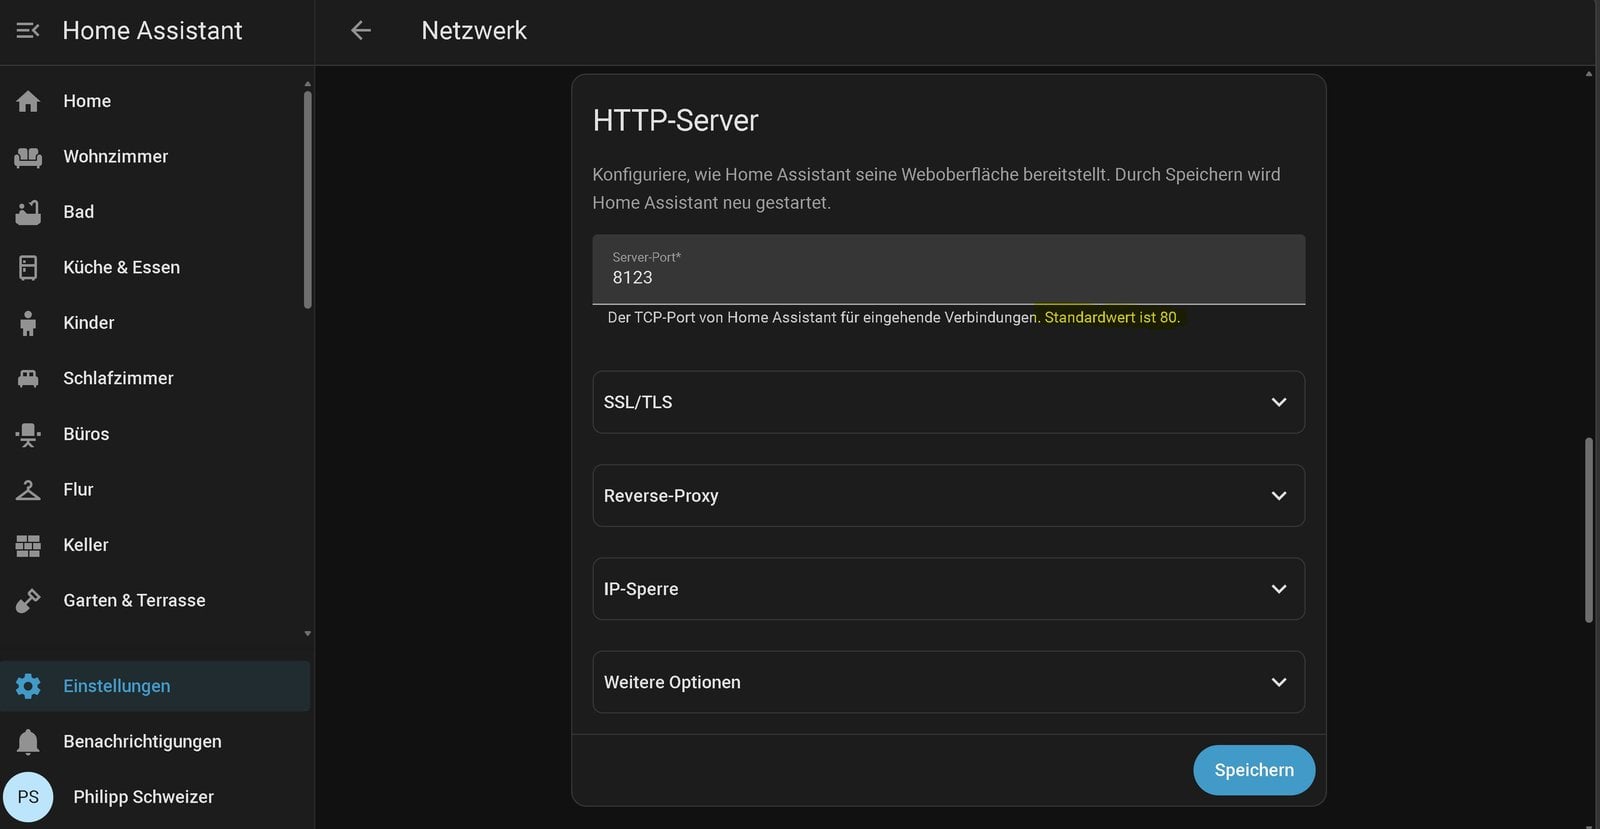The image size is (1600, 829).
Task: Click the Keller brick wall icon
Action: (x=28, y=545)
